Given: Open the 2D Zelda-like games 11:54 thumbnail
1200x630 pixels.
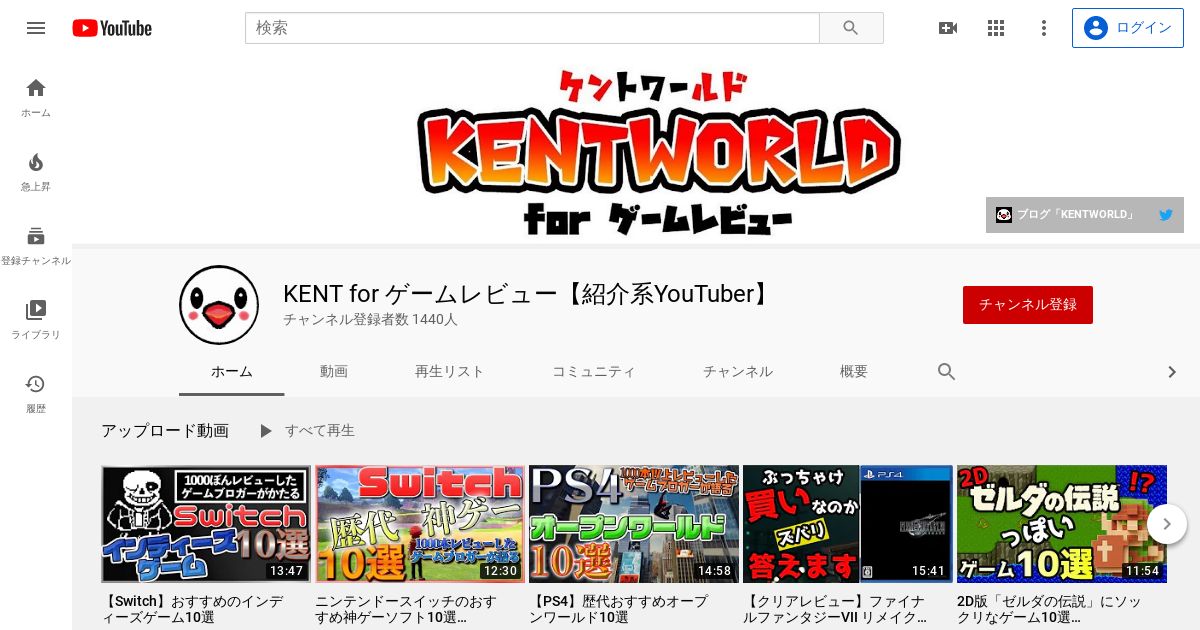Looking at the screenshot, I should point(1062,524).
